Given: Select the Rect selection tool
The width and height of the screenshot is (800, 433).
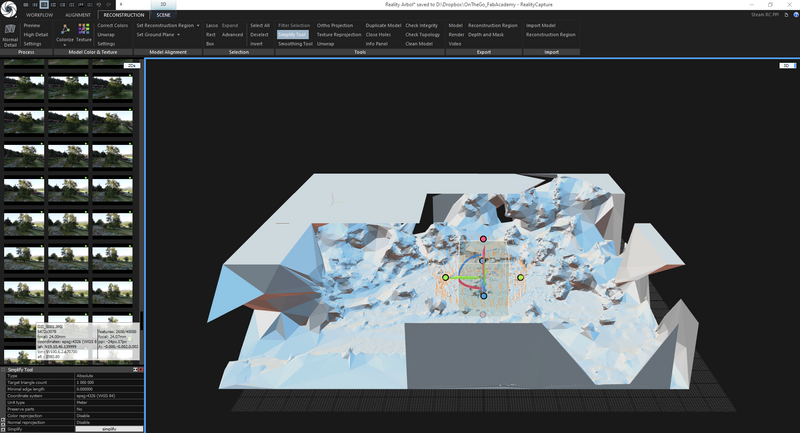Looking at the screenshot, I should 211,35.
